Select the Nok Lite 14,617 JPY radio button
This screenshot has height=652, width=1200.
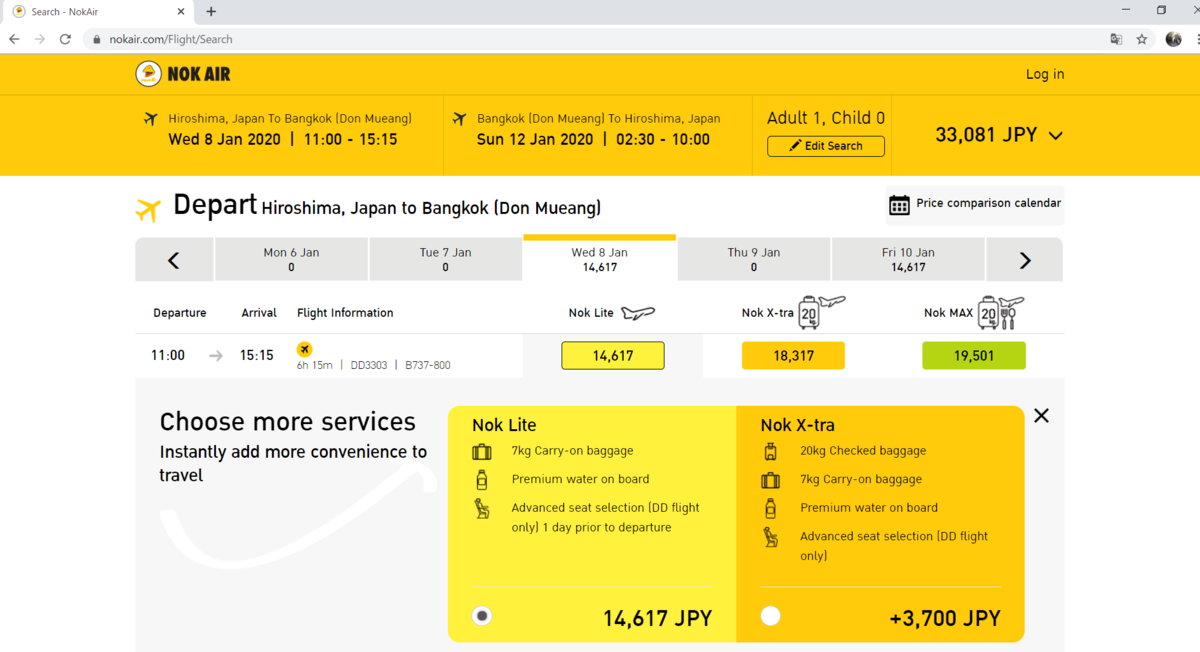tap(482, 616)
